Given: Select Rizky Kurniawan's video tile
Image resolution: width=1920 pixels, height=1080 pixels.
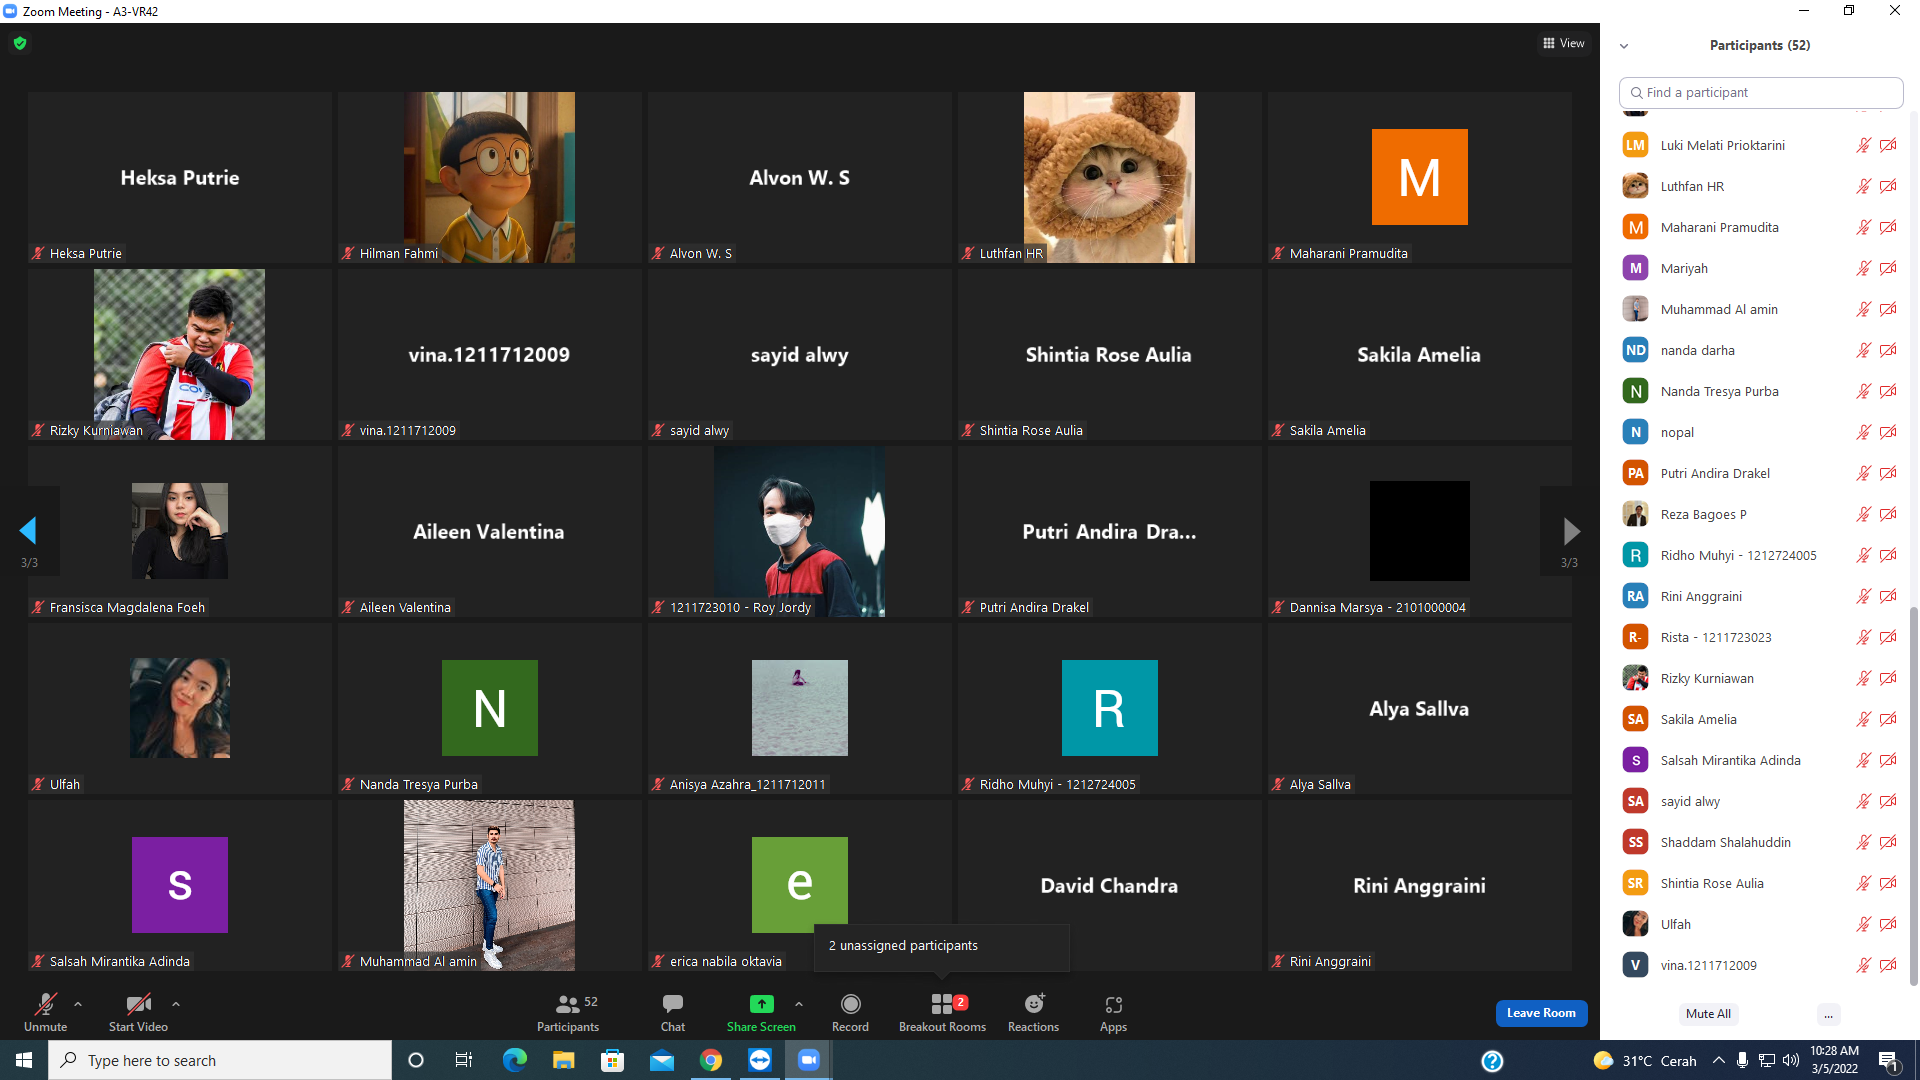Looking at the screenshot, I should 179,354.
